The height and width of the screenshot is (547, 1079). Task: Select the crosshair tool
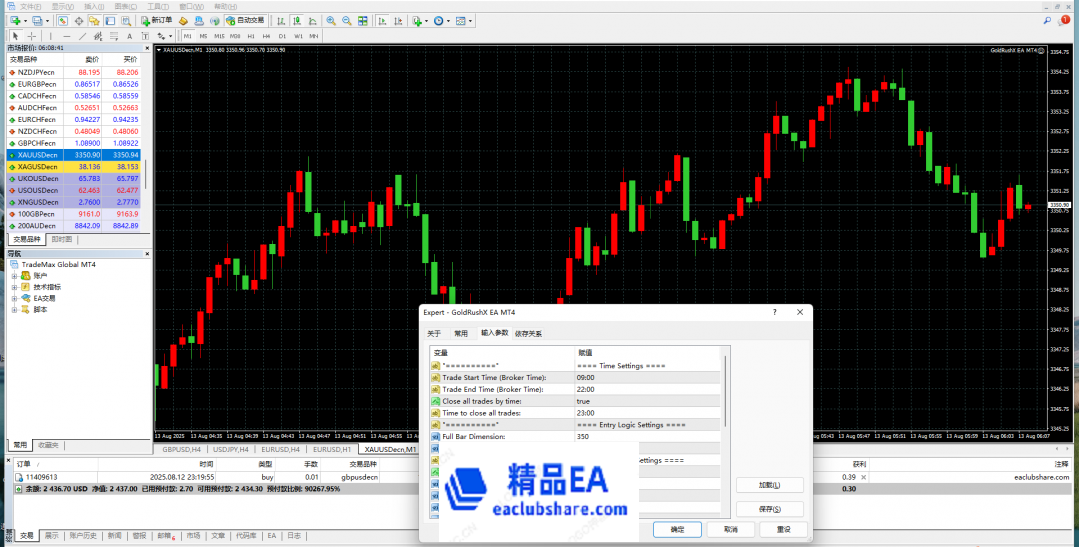point(32,36)
